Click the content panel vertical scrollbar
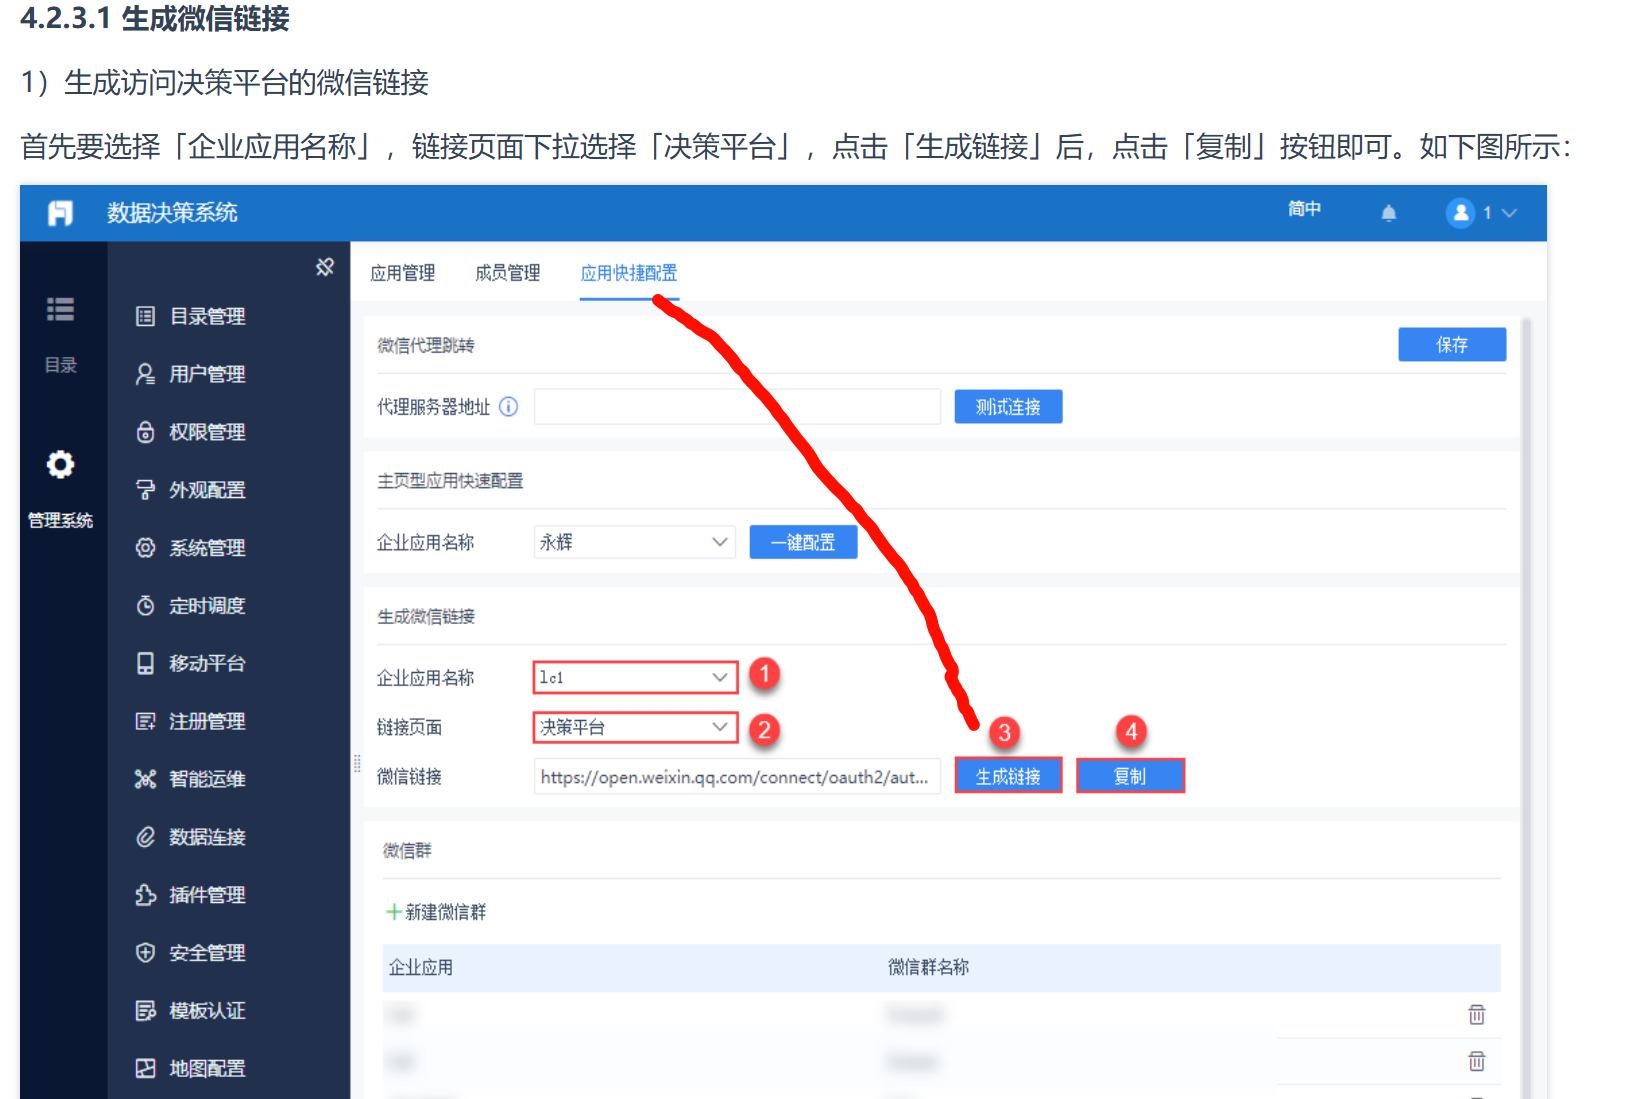The height and width of the screenshot is (1099, 1651). pyautogui.click(x=1526, y=708)
